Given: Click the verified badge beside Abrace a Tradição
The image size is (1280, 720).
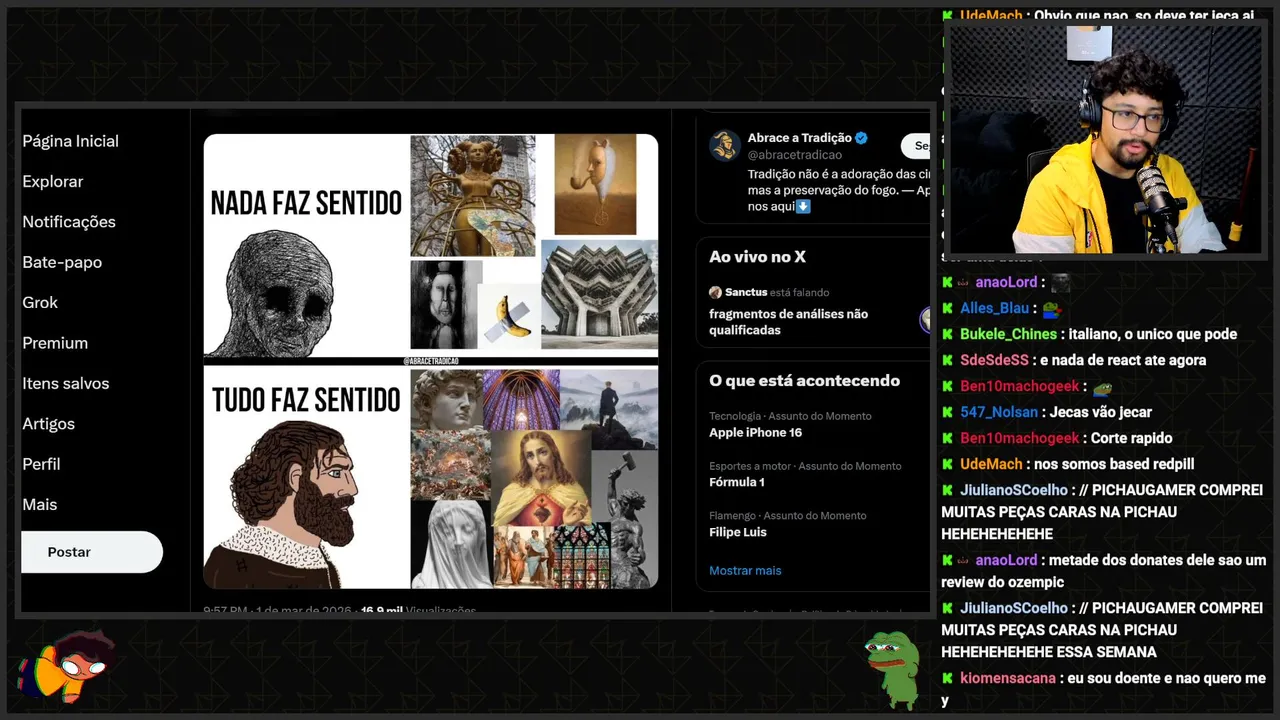Looking at the screenshot, I should (x=861, y=138).
